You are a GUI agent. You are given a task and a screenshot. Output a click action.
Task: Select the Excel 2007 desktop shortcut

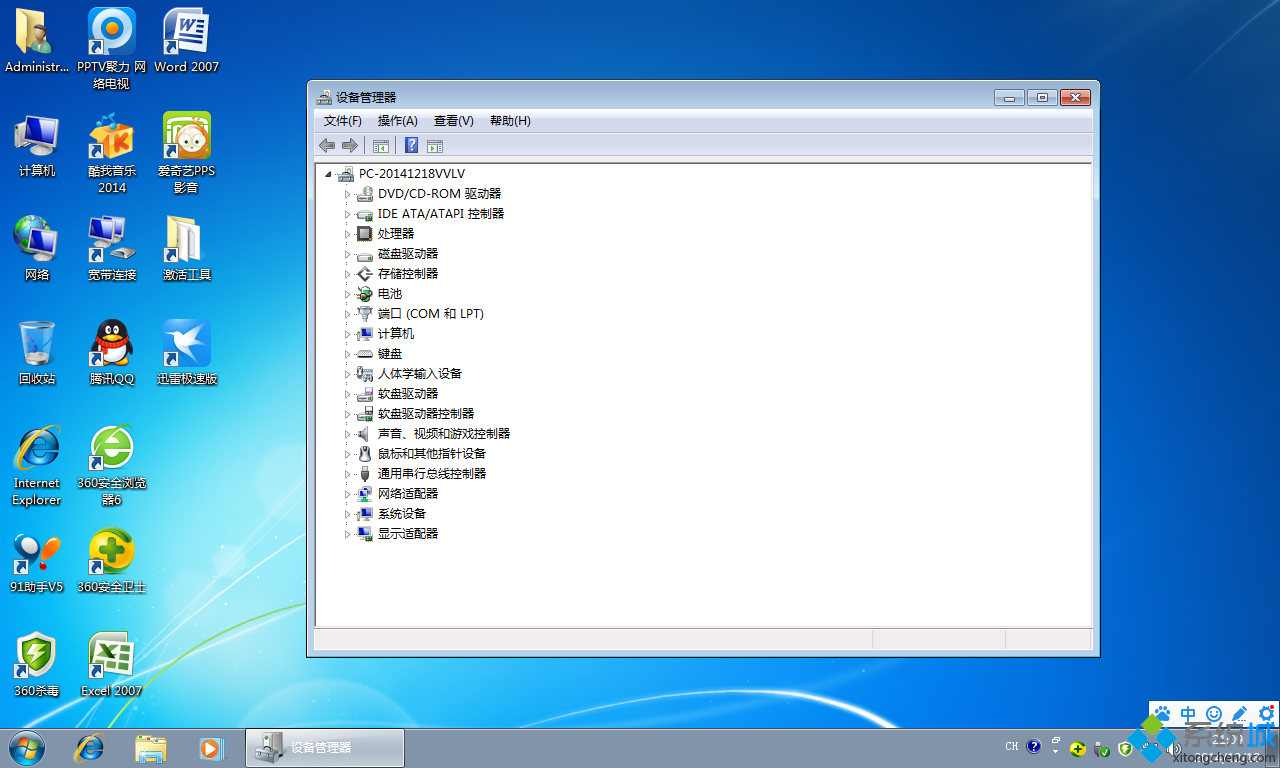coord(111,664)
